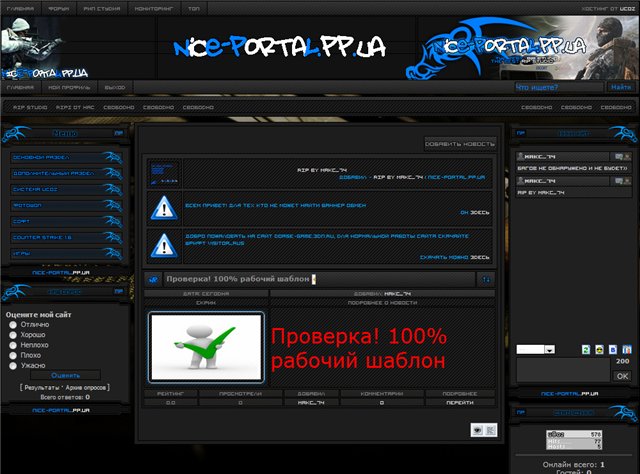Open 'Основной раздел' in the left menu
Screen dimensions: 640x474
click(66, 157)
